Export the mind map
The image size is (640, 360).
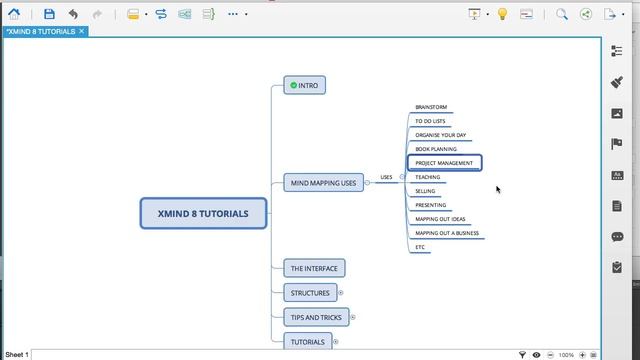click(610, 14)
